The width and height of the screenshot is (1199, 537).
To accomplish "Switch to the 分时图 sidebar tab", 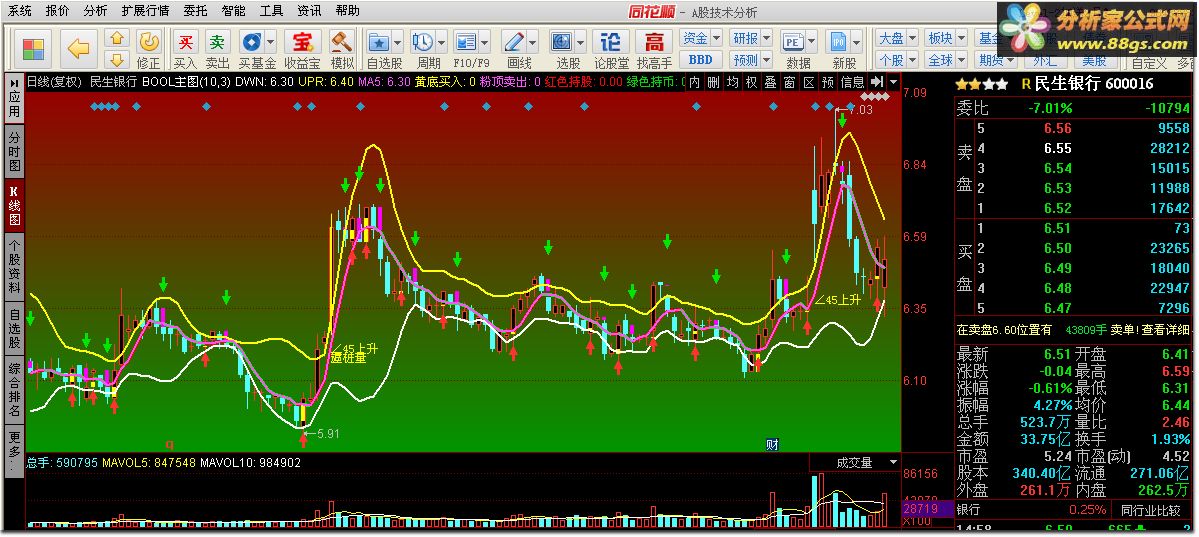I will point(15,152).
